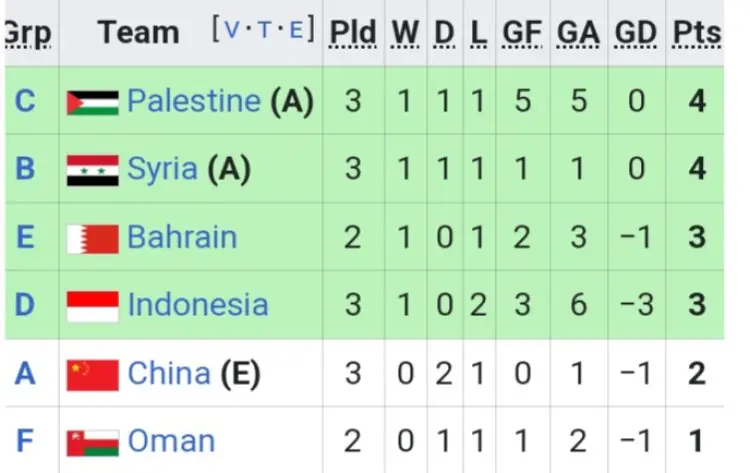Viewport: 750px width, 473px height.
Task: Click the Bahrain flag icon
Action: 93,239
